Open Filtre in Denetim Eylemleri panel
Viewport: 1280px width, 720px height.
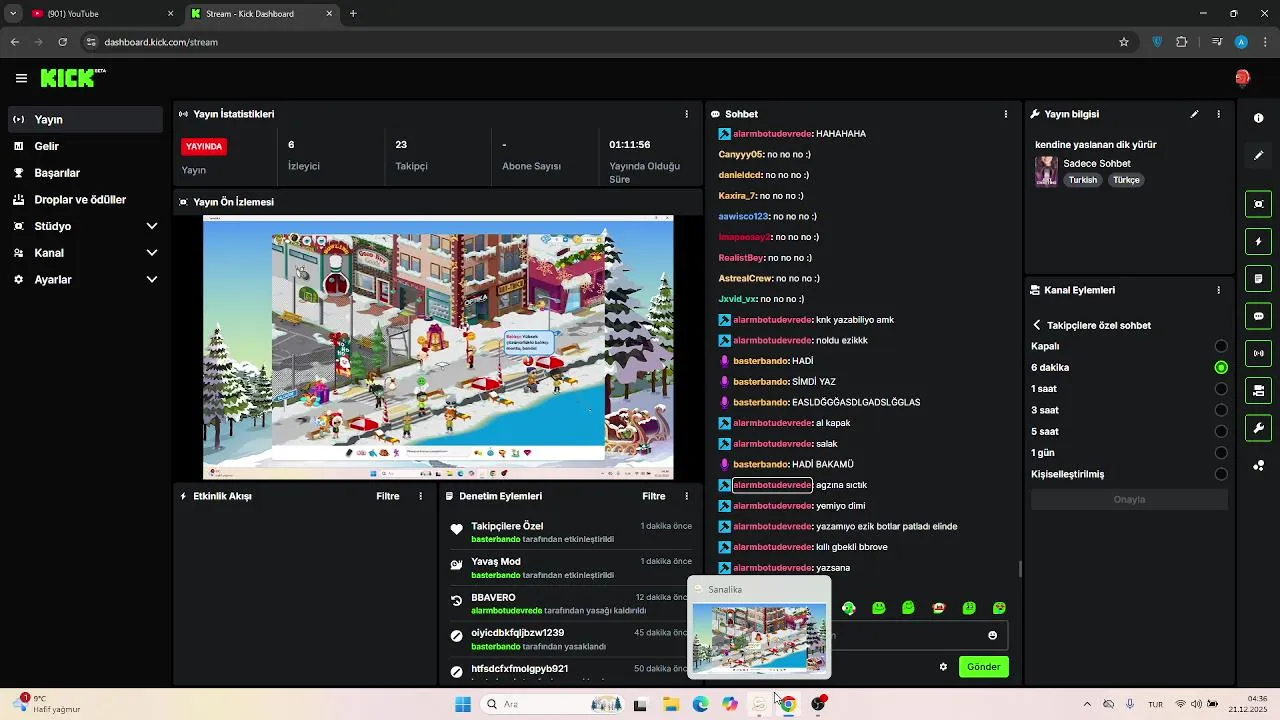(x=653, y=496)
